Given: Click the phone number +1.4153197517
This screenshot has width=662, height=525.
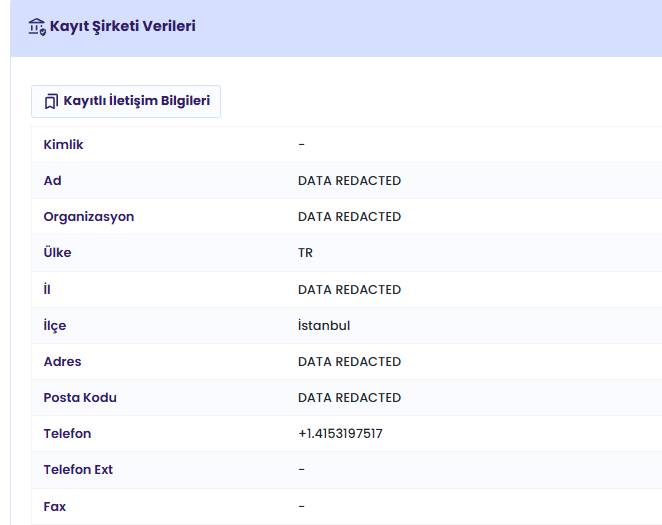Looking at the screenshot, I should (x=340, y=434).
